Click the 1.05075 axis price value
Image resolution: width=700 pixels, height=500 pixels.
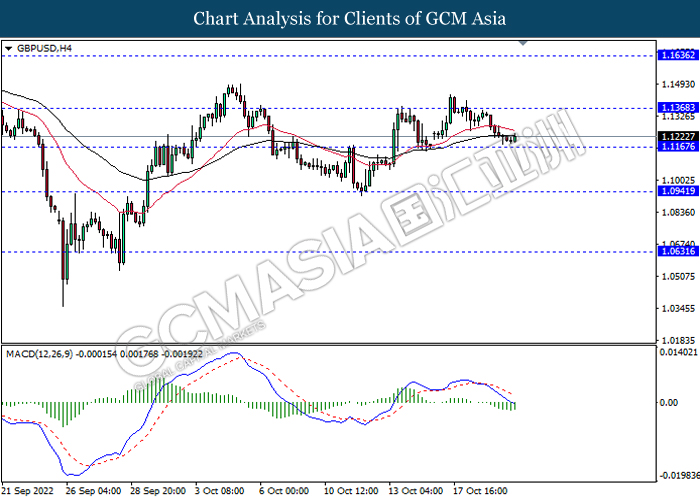[x=679, y=277]
